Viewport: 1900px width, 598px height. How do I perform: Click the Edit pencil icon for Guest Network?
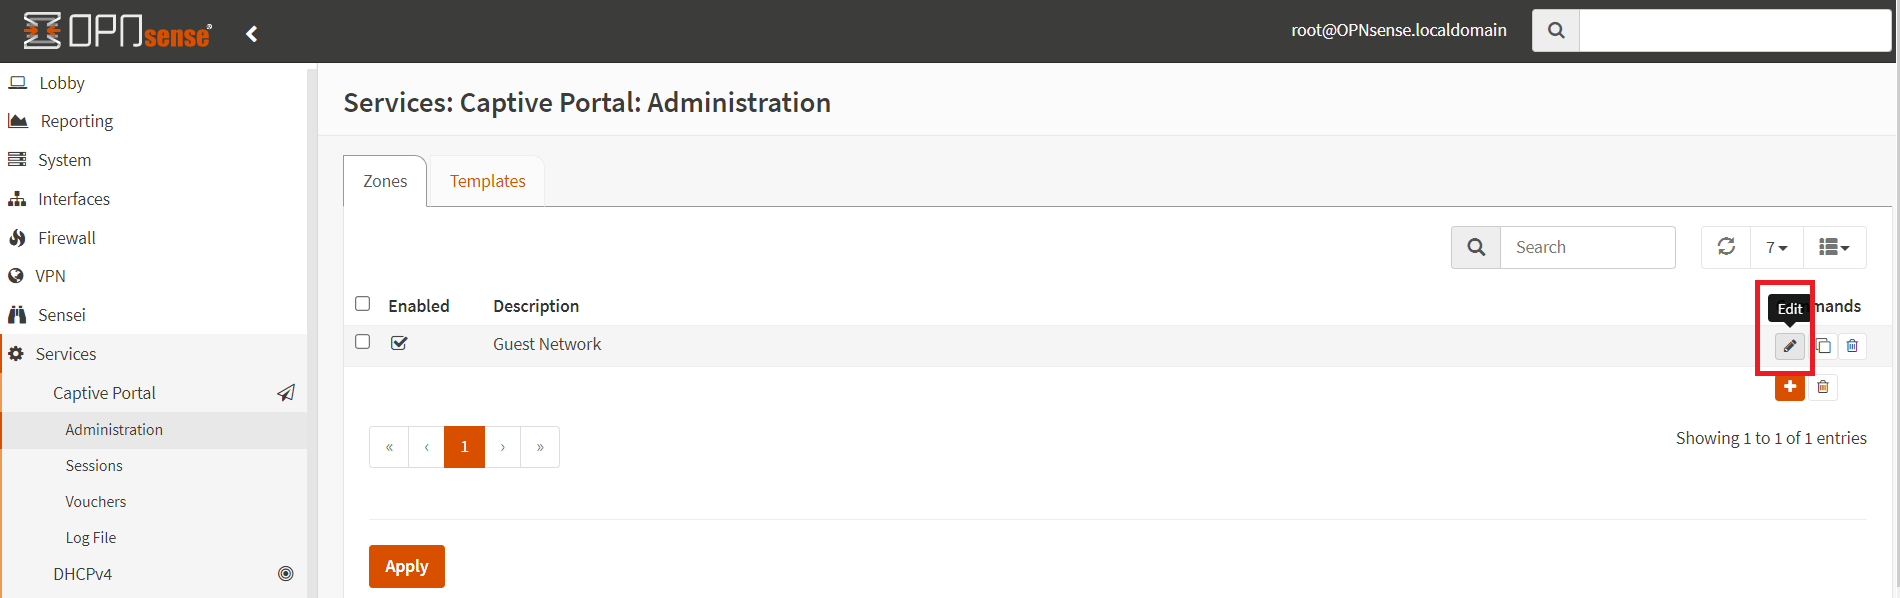point(1789,346)
